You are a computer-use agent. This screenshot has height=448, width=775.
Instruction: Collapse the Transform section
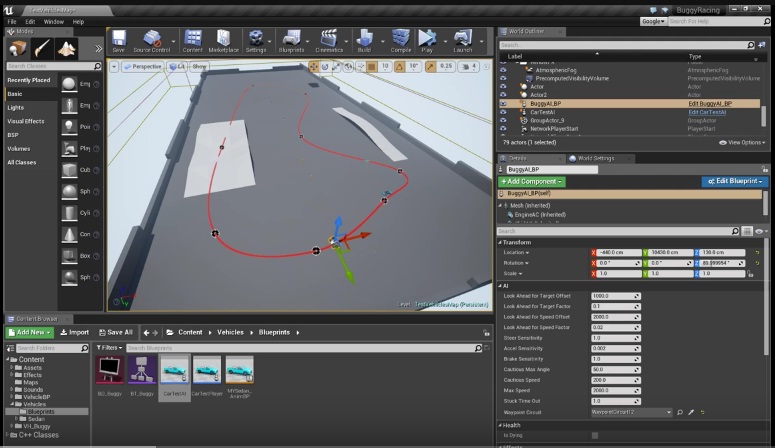[x=500, y=242]
